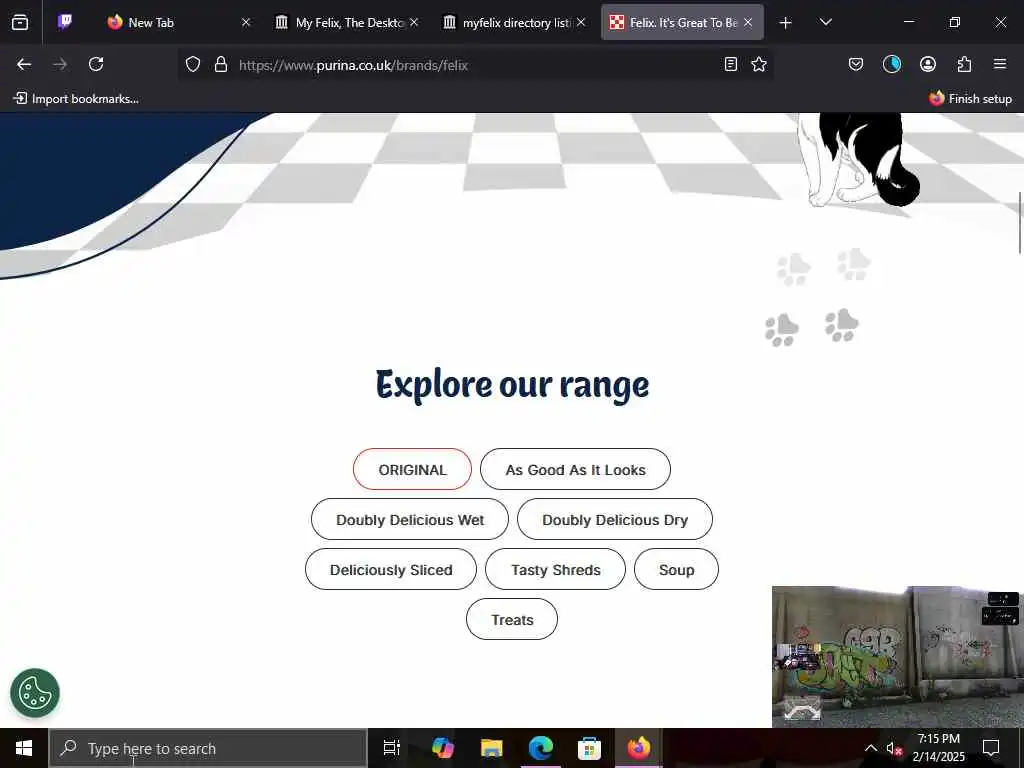Screen dimensions: 1024x768
Task: Click Firefox icon on taskbar
Action: [x=638, y=748]
